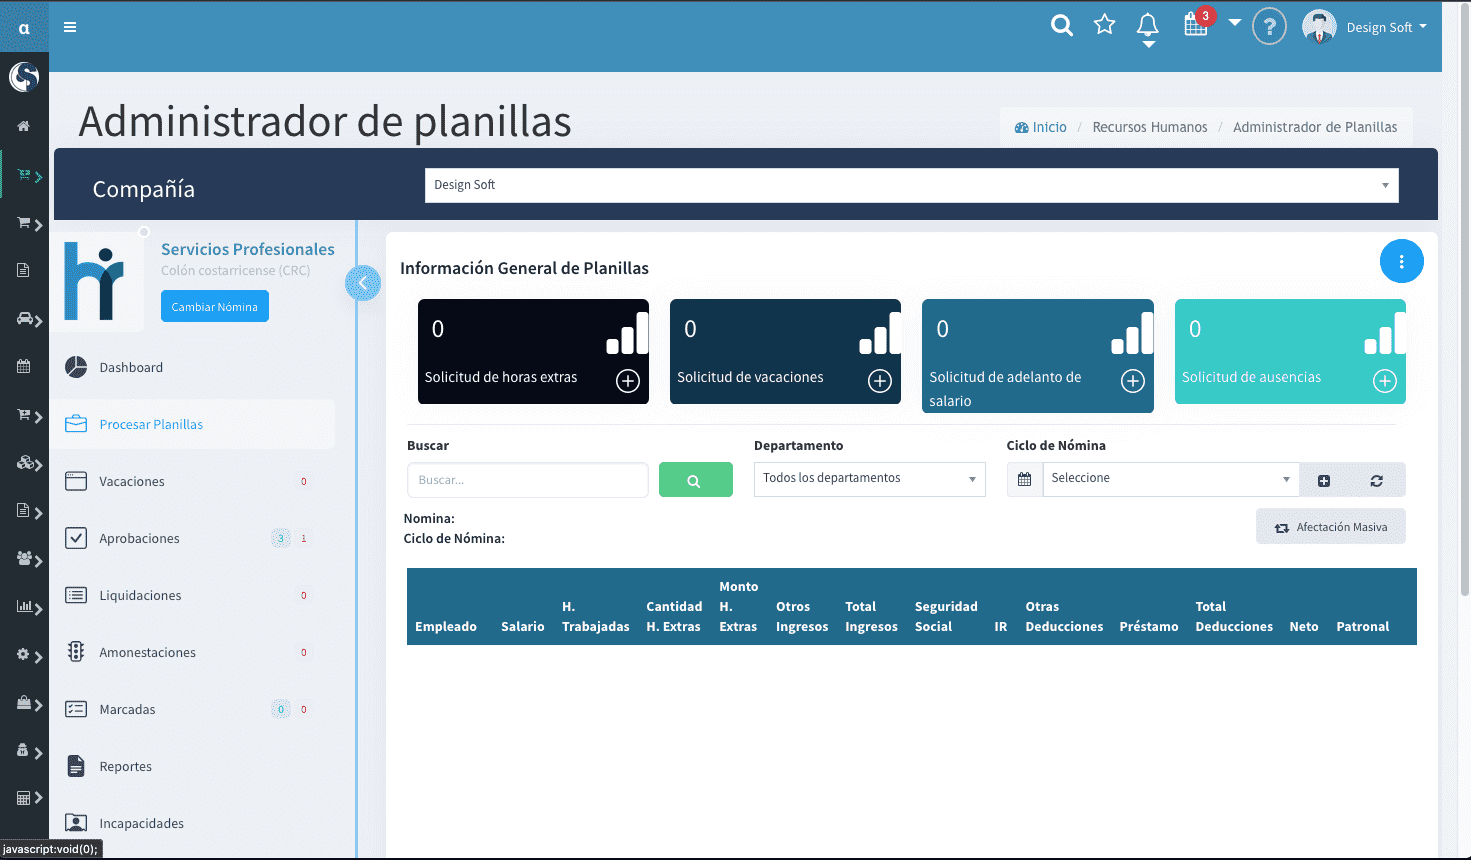Open the Departamento dropdown
Viewport: 1471px width, 860px height.
pos(868,478)
